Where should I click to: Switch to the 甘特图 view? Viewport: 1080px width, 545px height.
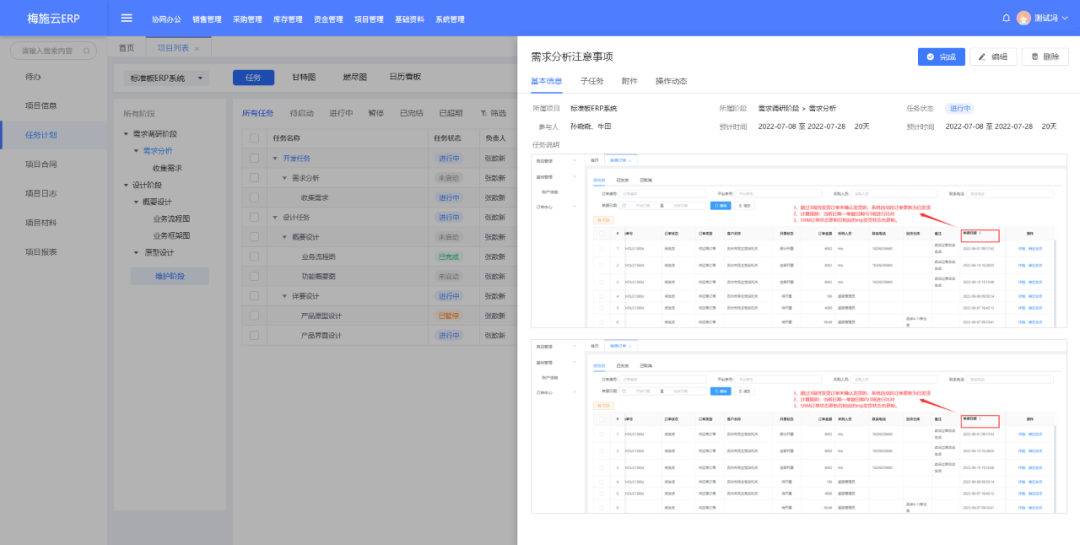click(304, 77)
